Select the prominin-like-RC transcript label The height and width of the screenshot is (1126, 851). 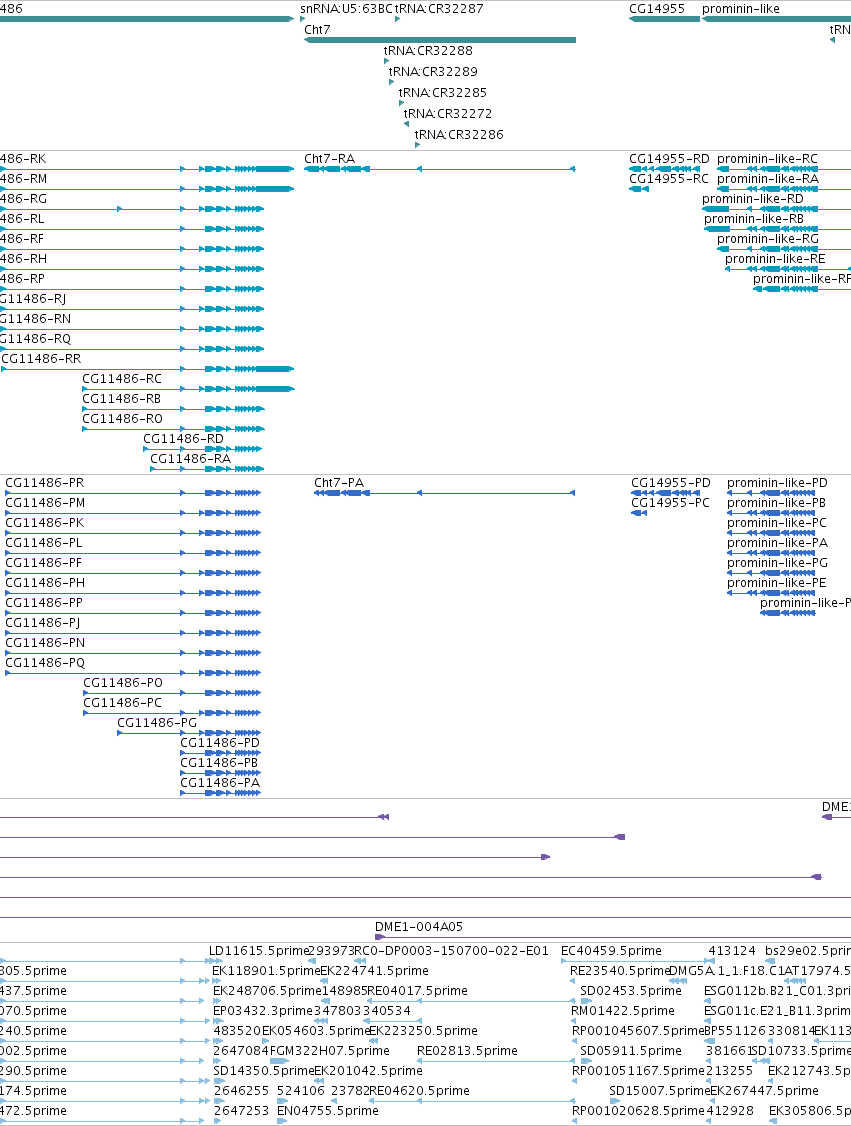(767, 159)
